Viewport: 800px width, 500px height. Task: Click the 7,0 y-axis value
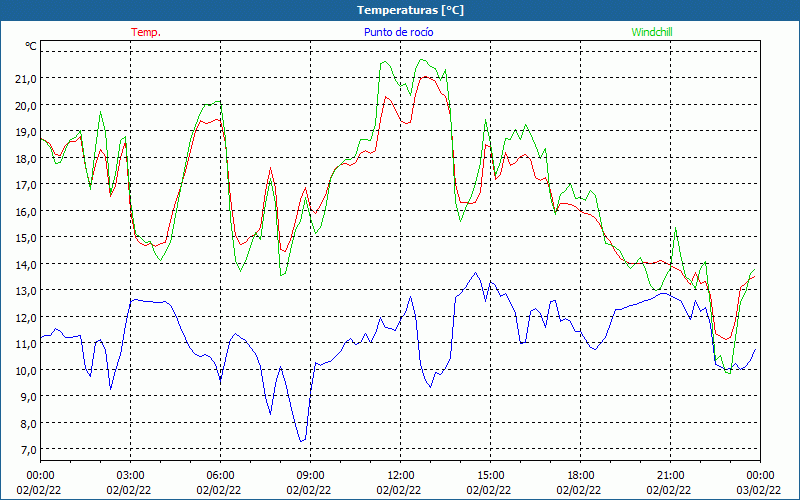pyautogui.click(x=28, y=449)
